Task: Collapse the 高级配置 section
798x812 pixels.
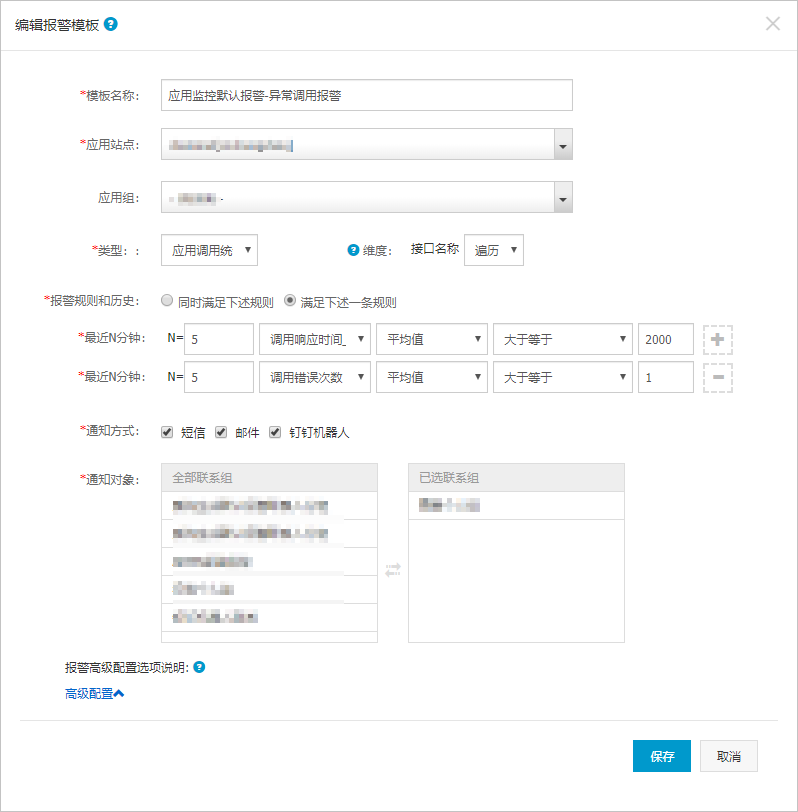Action: [x=94, y=693]
